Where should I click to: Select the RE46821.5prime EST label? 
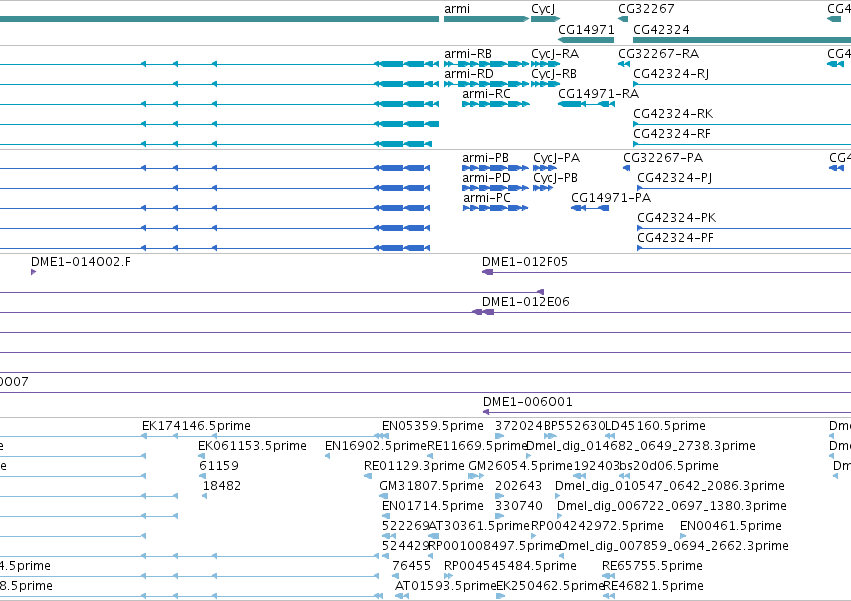pyautogui.click(x=653, y=587)
